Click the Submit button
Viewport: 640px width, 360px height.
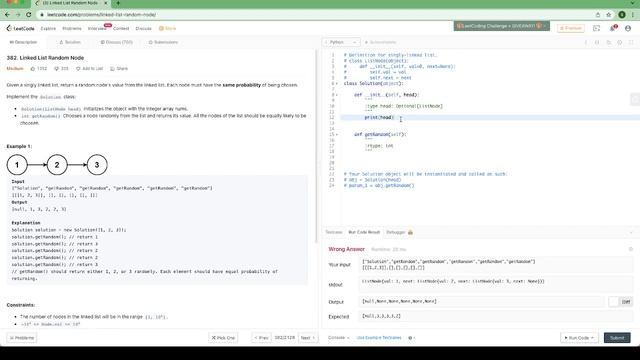(x=617, y=338)
